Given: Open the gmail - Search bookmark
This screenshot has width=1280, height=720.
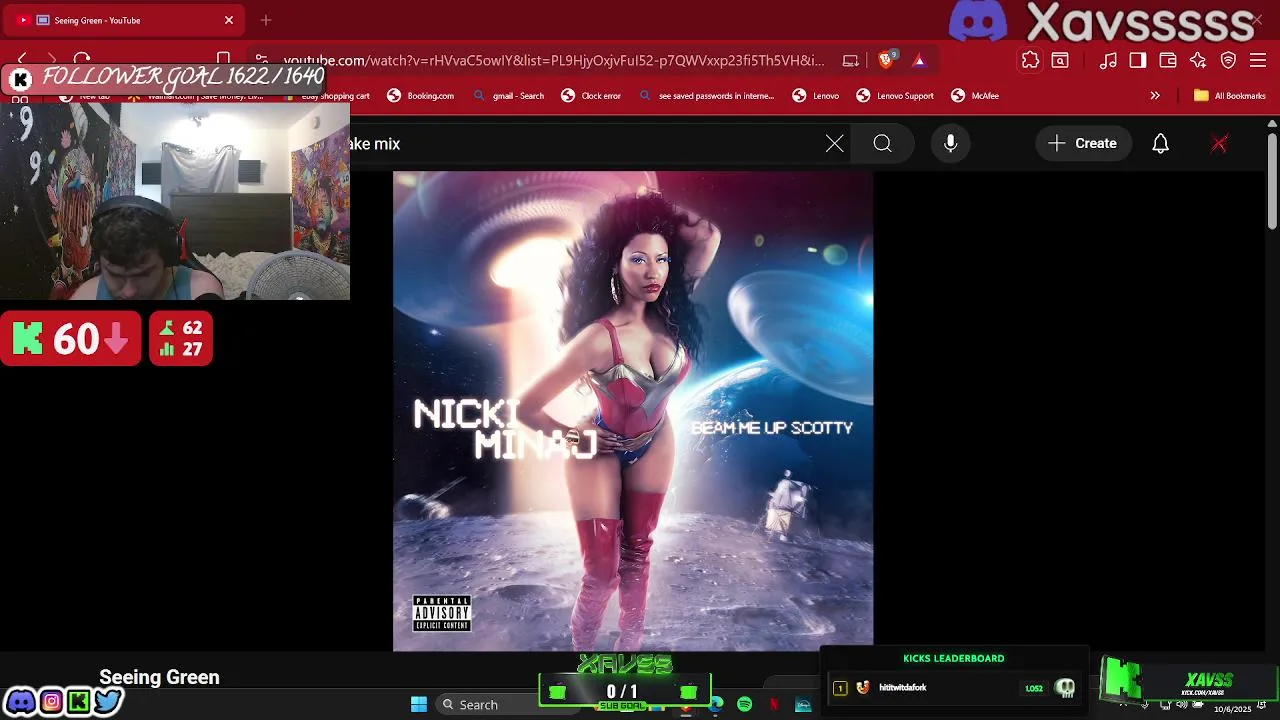Looking at the screenshot, I should pyautogui.click(x=508, y=96).
